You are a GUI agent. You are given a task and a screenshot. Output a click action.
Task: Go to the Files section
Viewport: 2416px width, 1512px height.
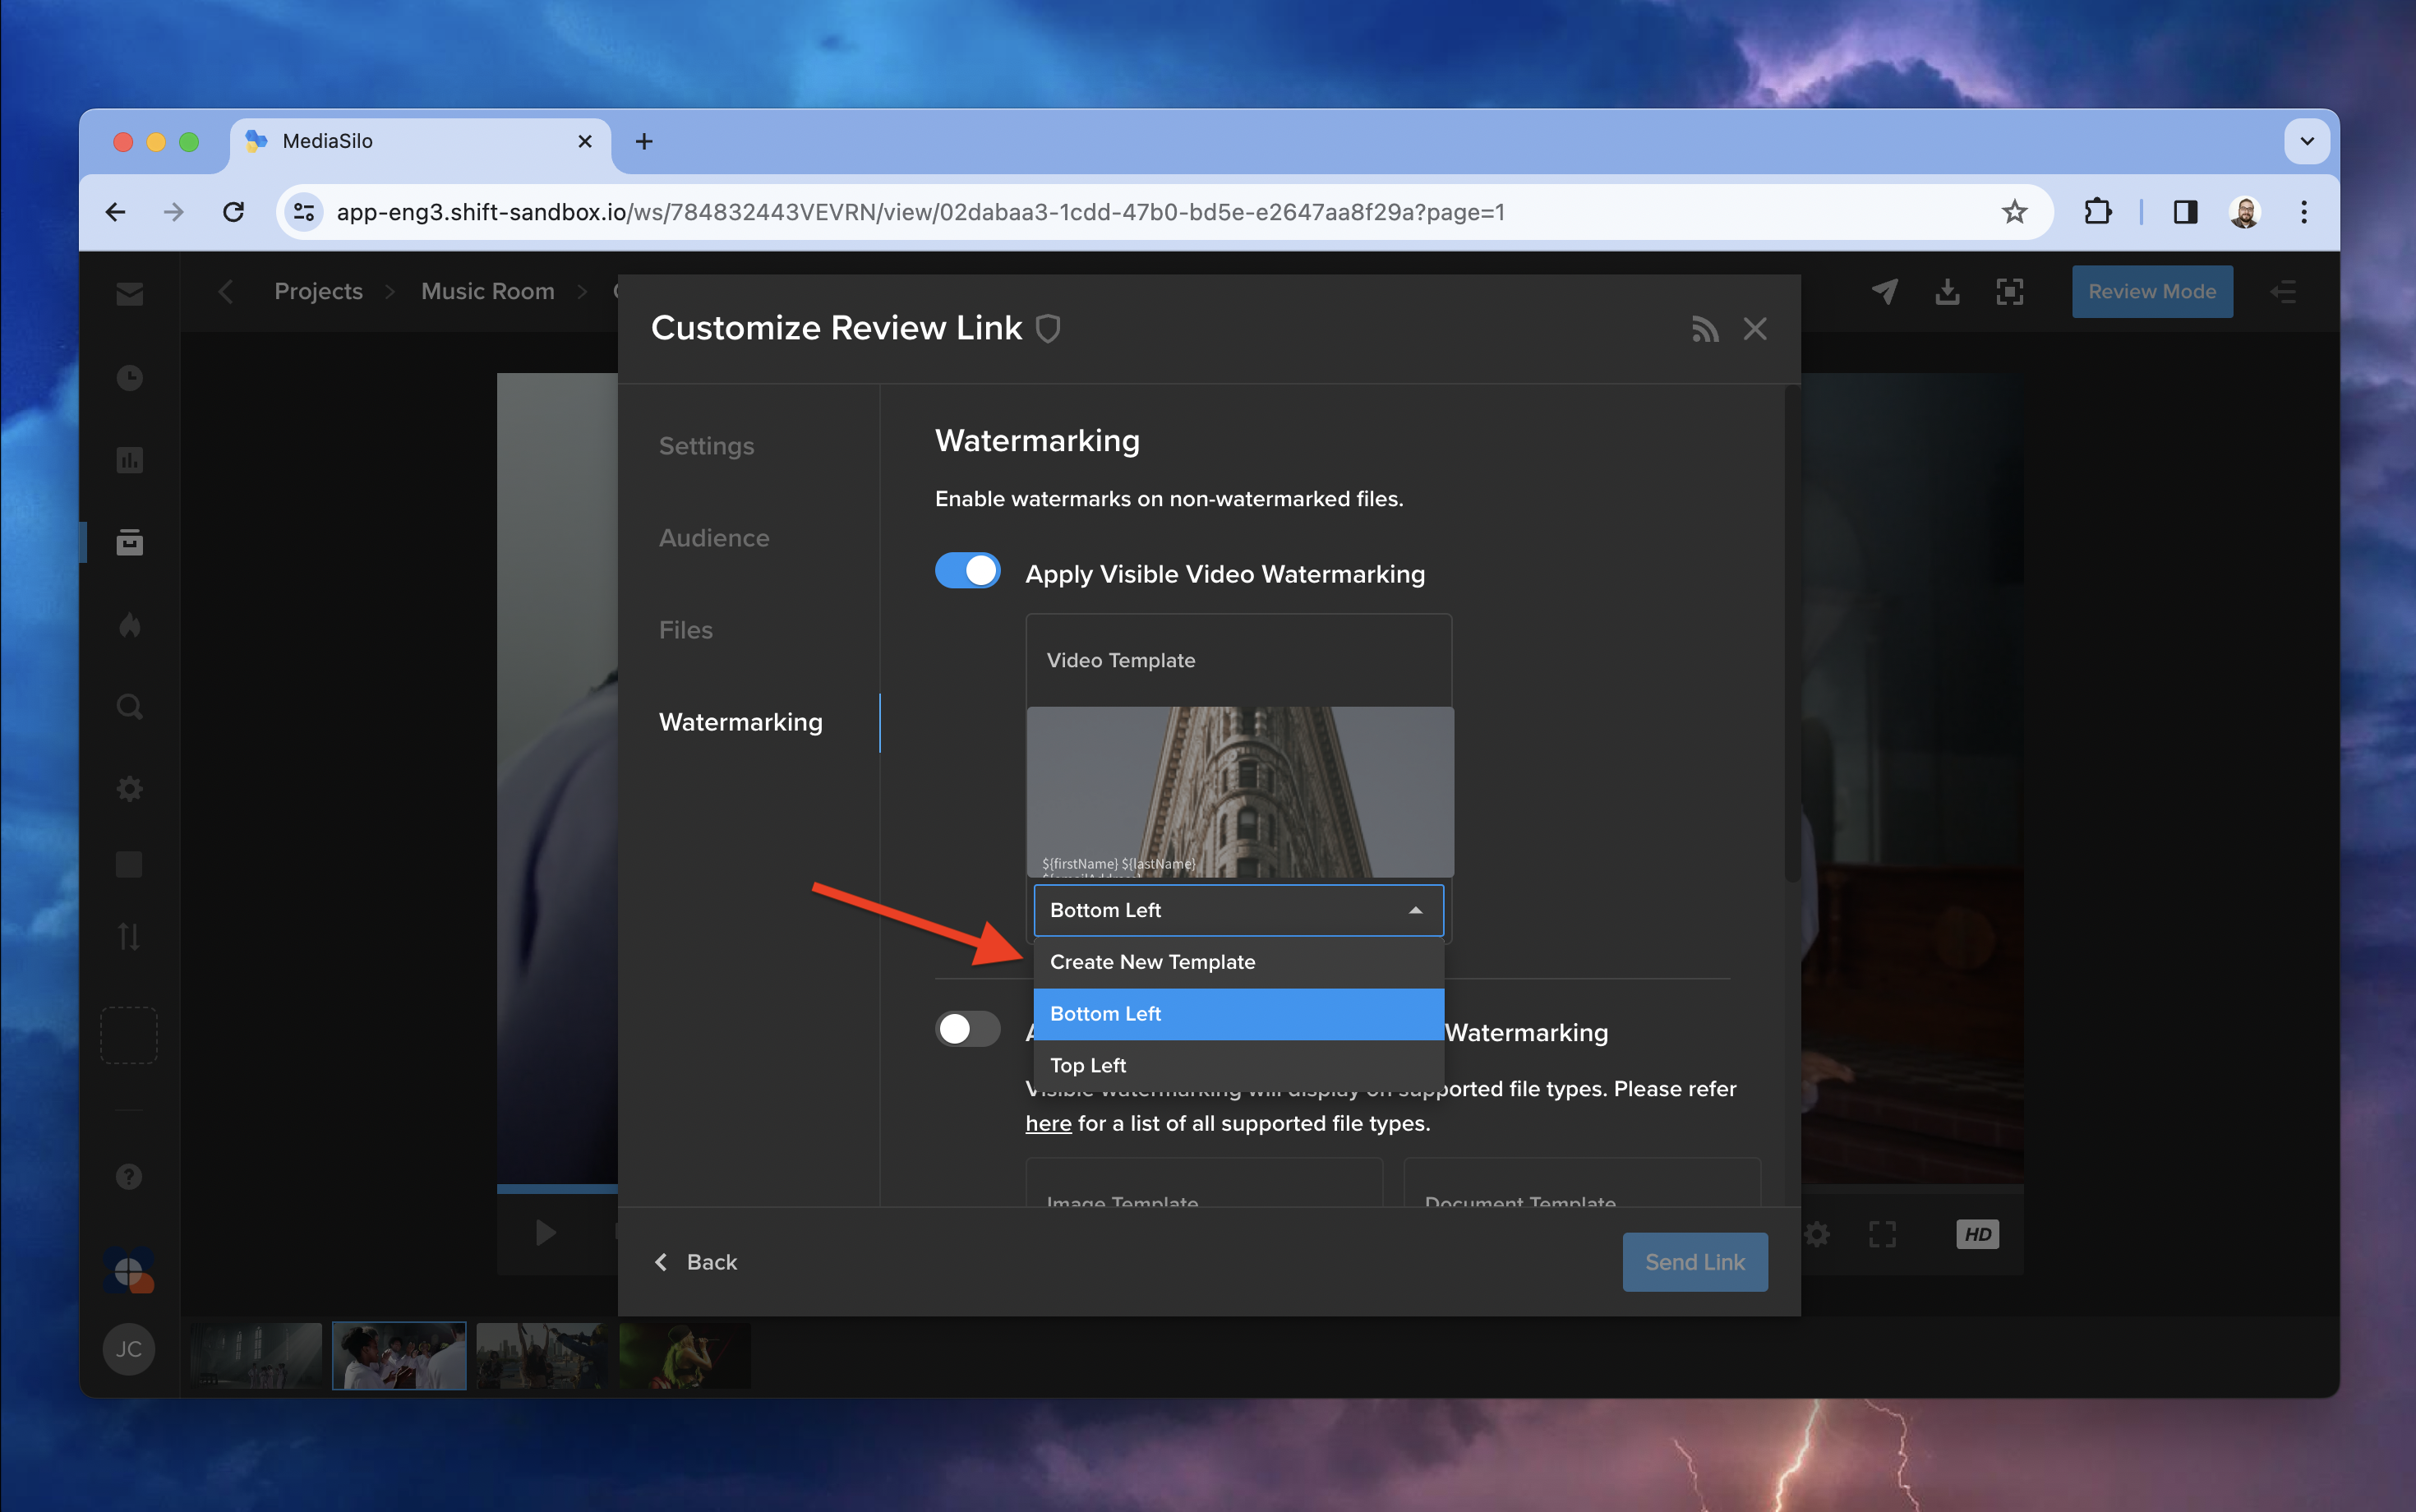(x=686, y=630)
